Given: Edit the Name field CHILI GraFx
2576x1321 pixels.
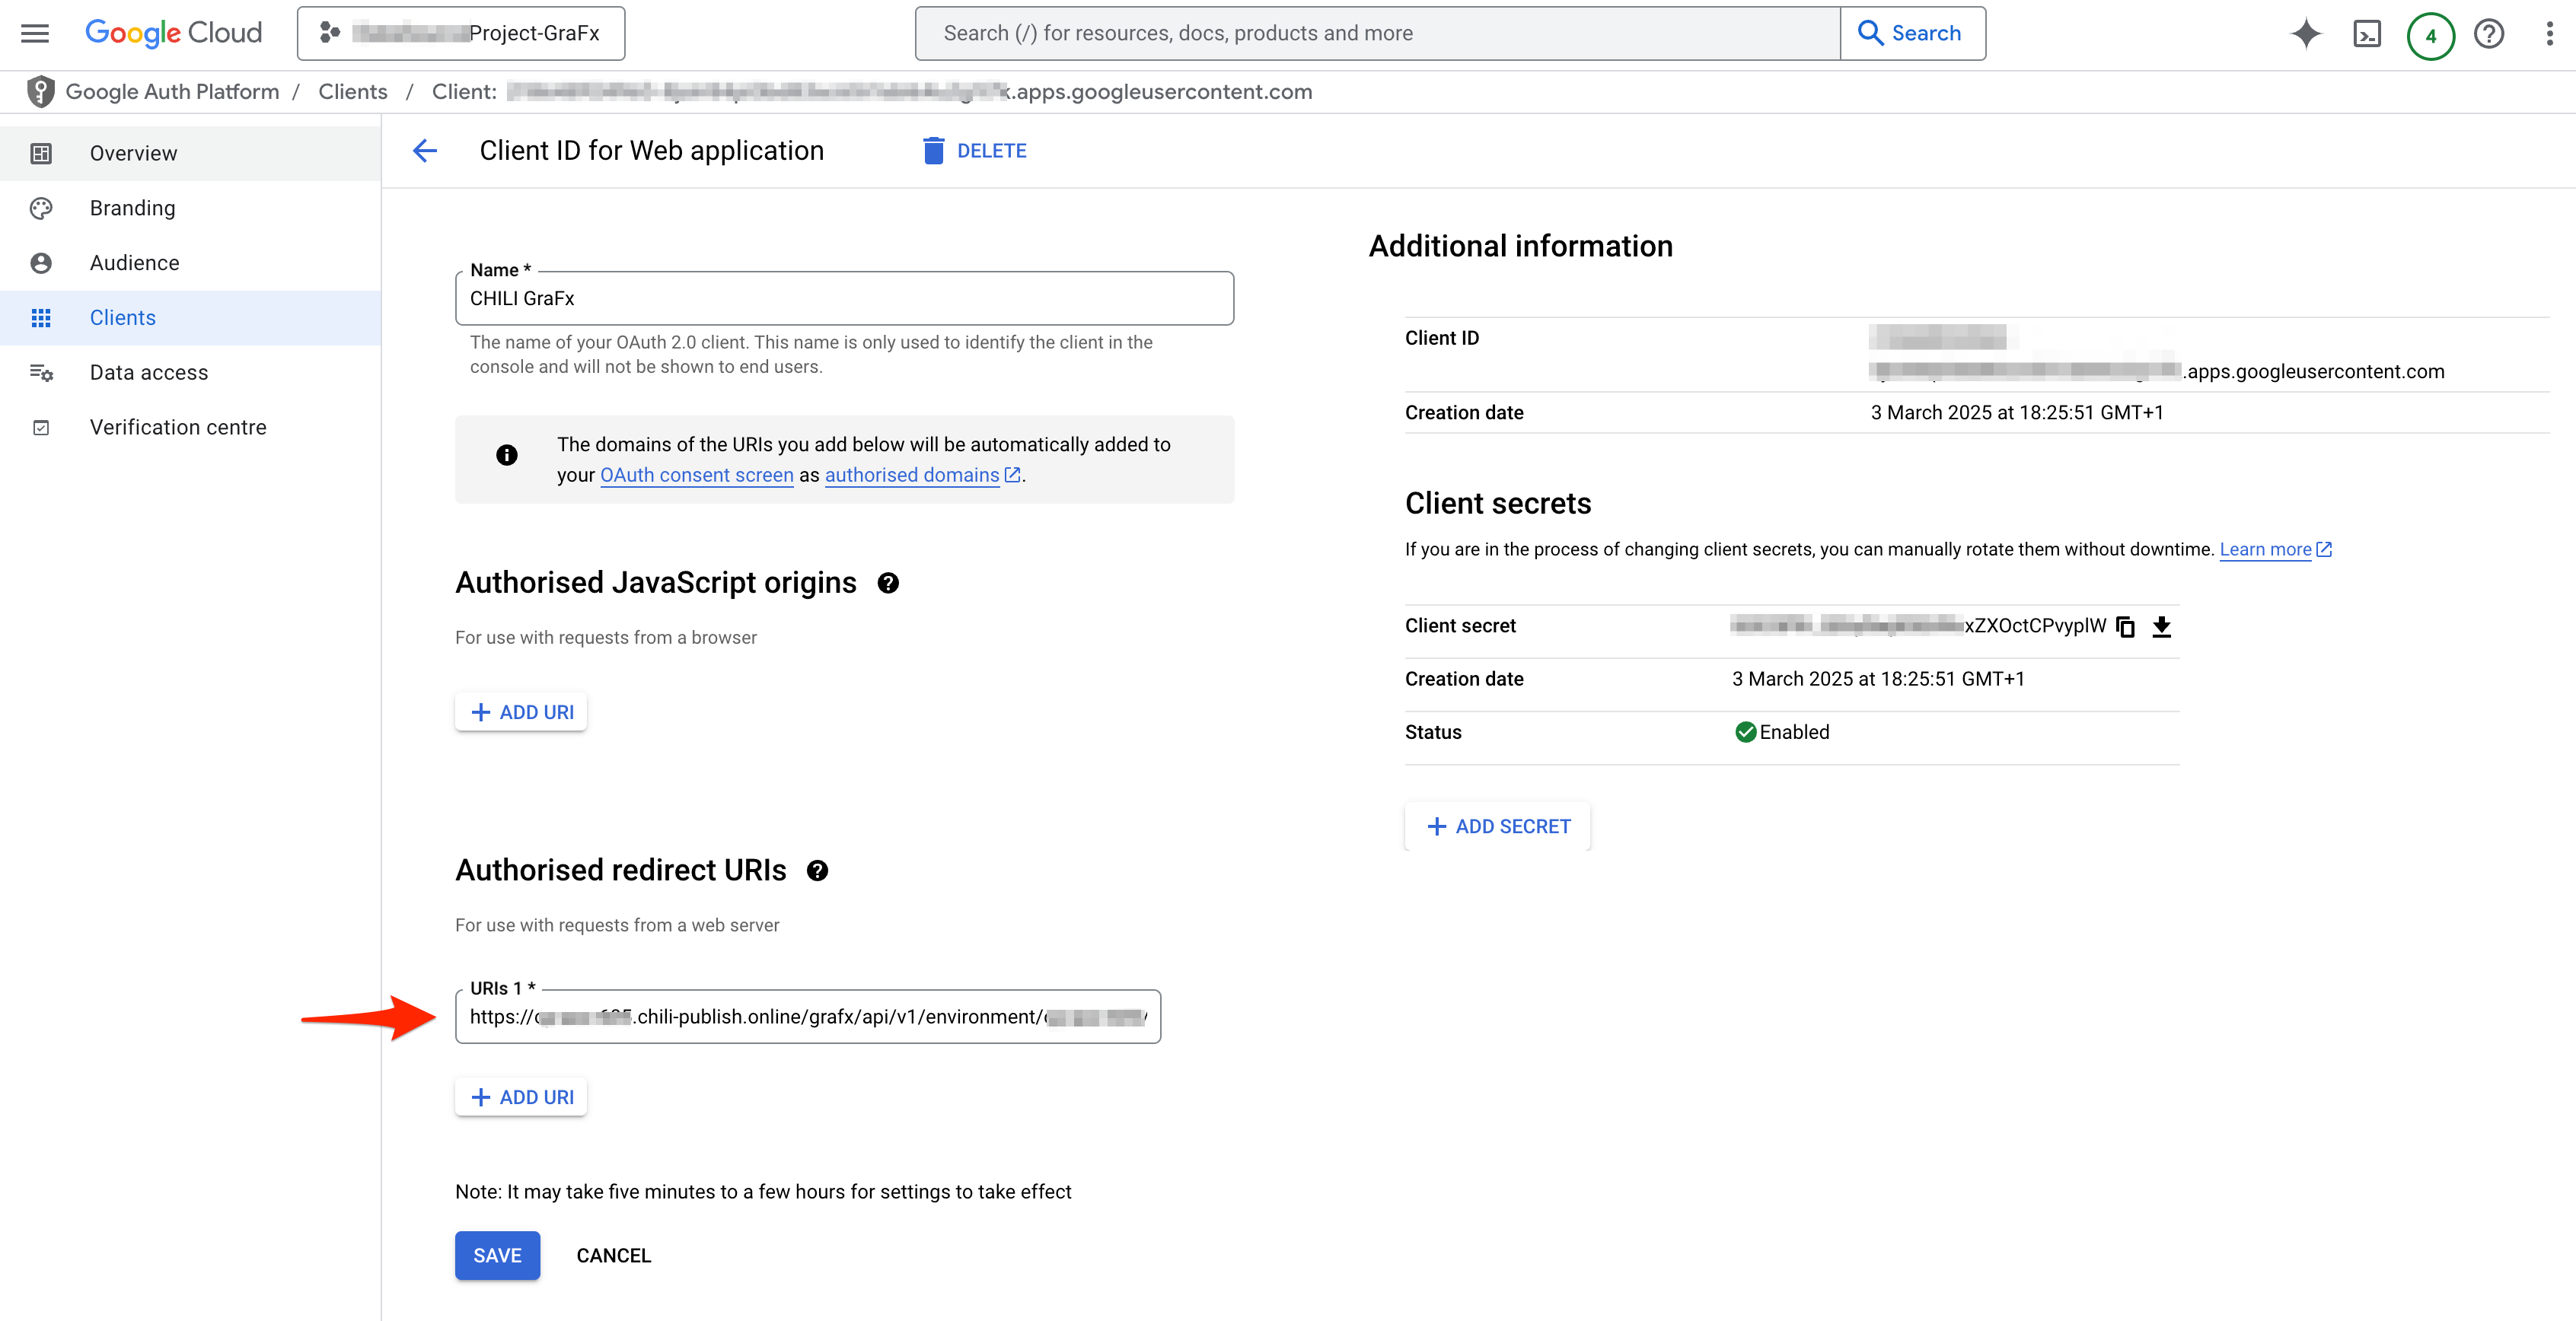Looking at the screenshot, I should pyautogui.click(x=844, y=298).
